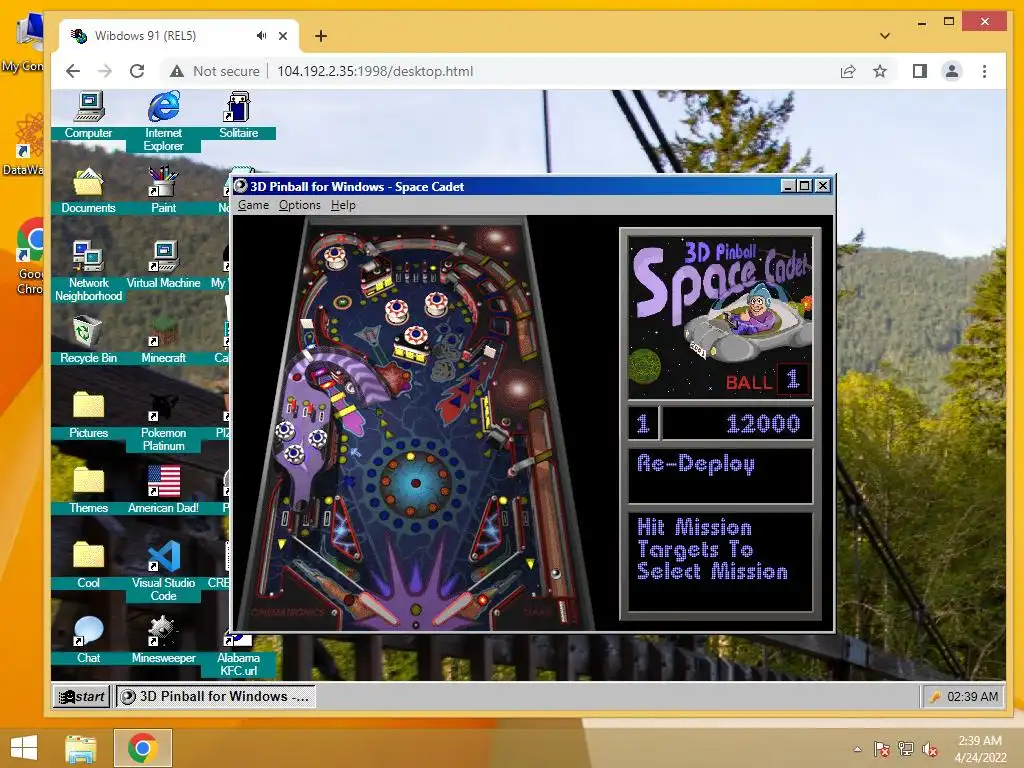Open the Solitaire desktop shortcut
This screenshot has height=768, width=1024.
coord(238,115)
